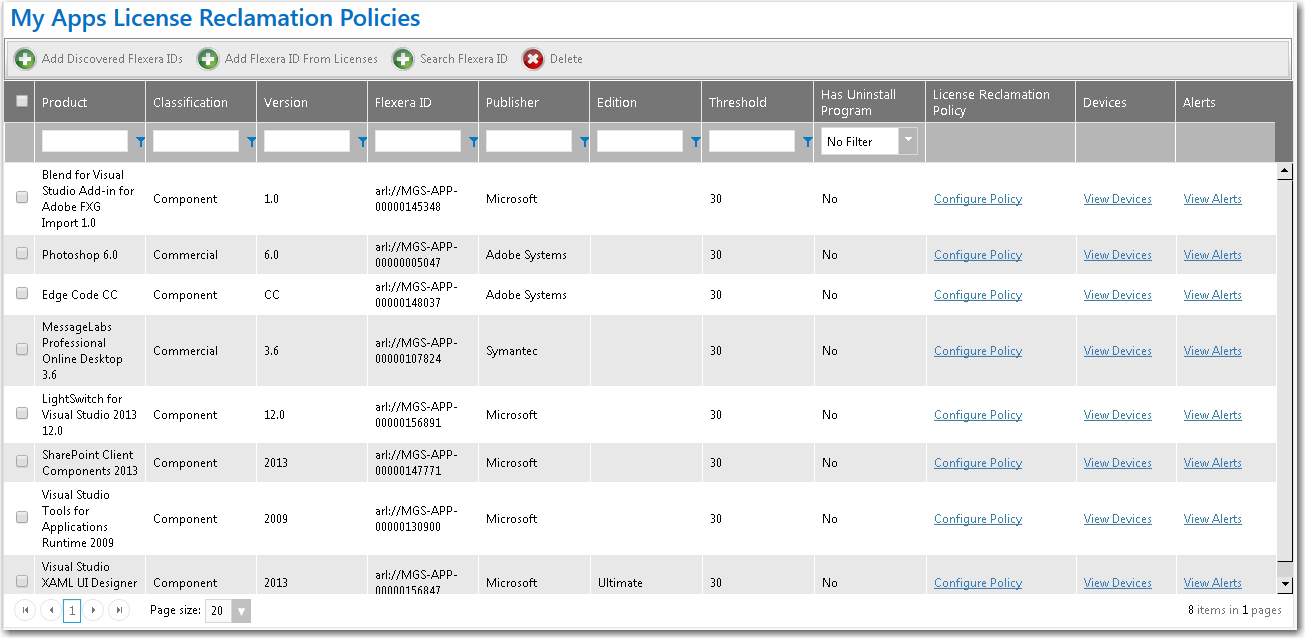Viewport: 1305px width, 638px height.
Task: Click 'Ultimate' edition cell
Action: (618, 583)
